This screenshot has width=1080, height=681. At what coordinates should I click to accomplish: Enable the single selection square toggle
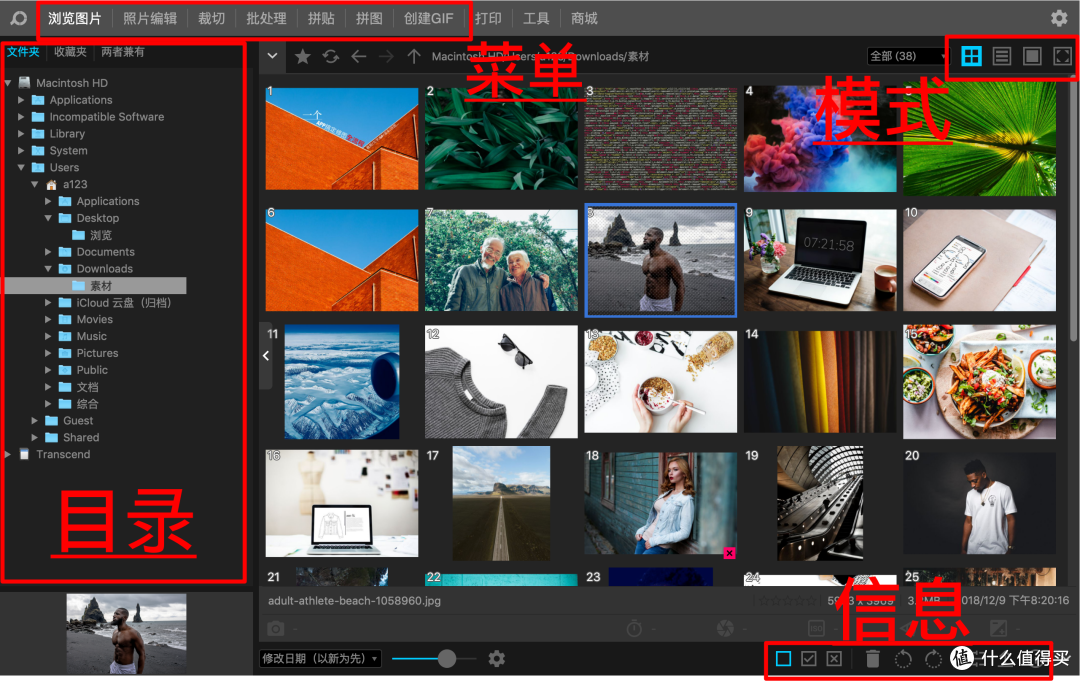(x=783, y=659)
